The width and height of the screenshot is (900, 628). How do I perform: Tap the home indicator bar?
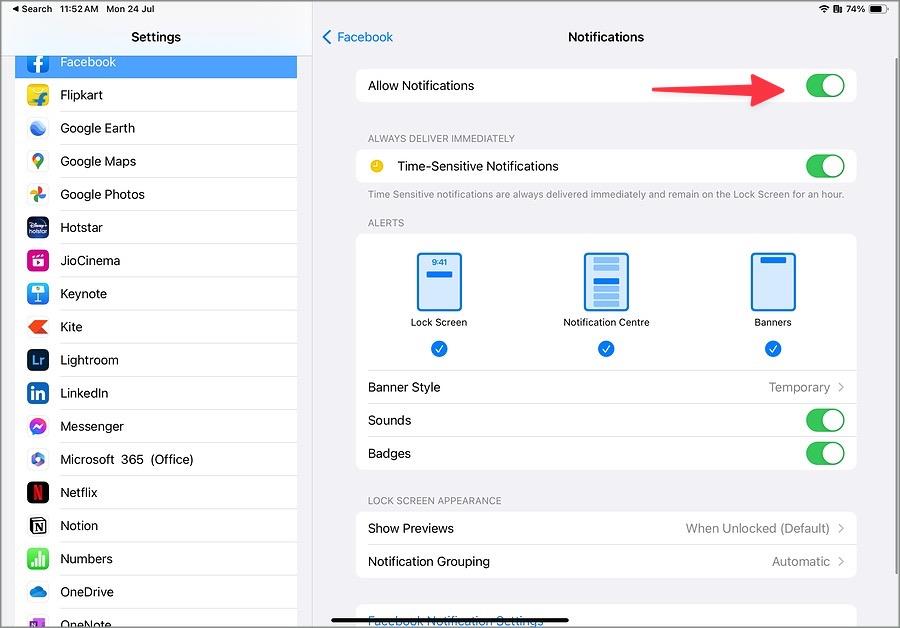click(x=450, y=620)
